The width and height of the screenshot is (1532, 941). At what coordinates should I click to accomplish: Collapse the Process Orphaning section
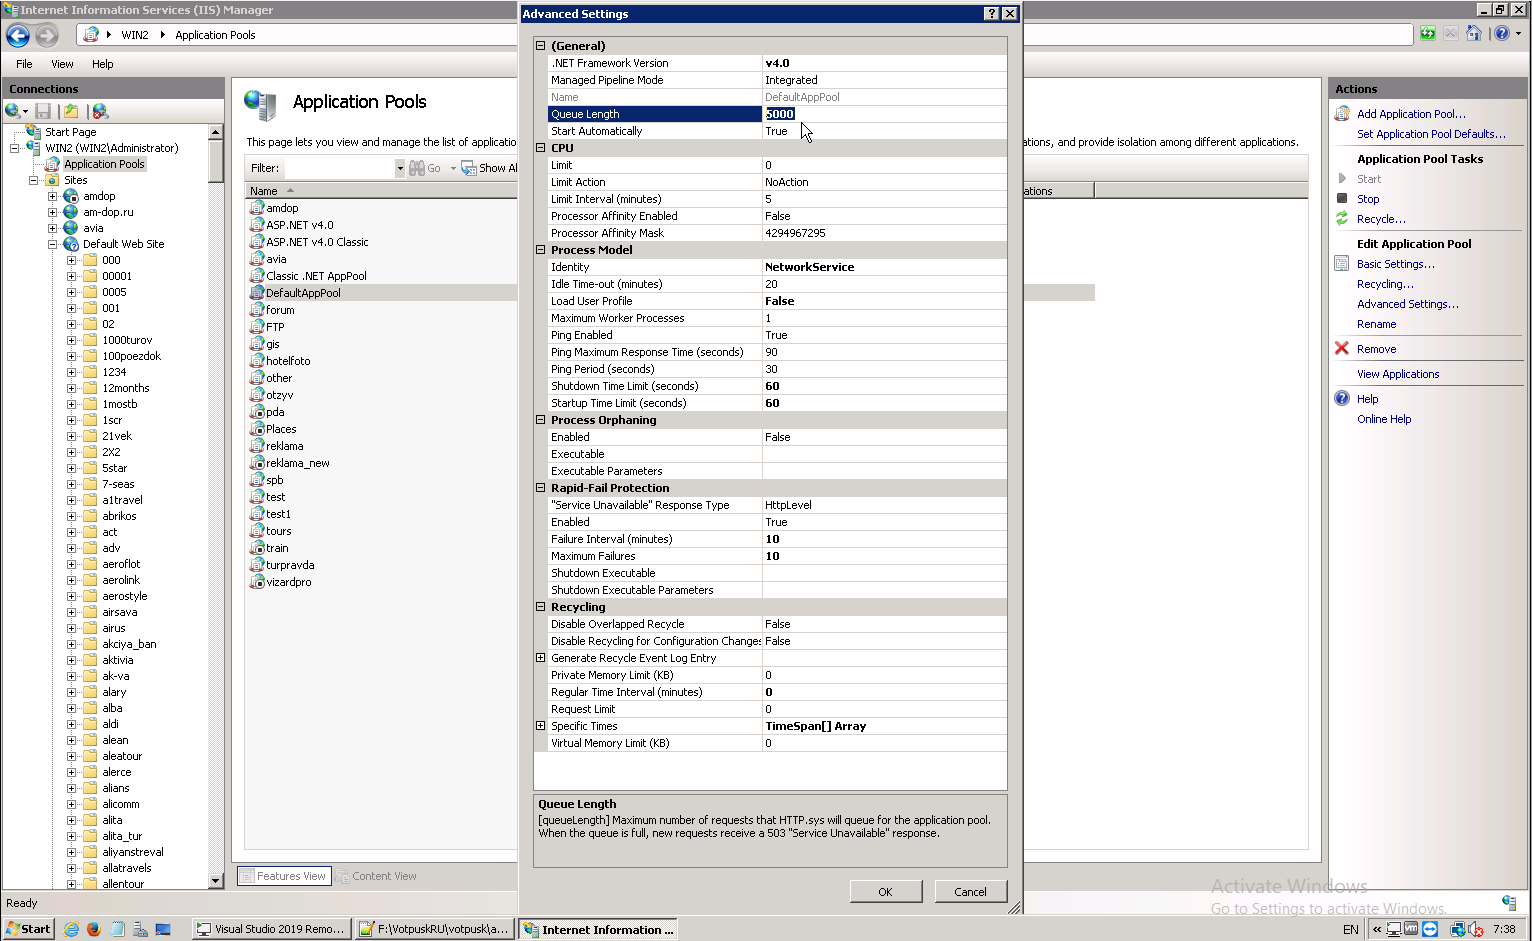click(x=541, y=420)
